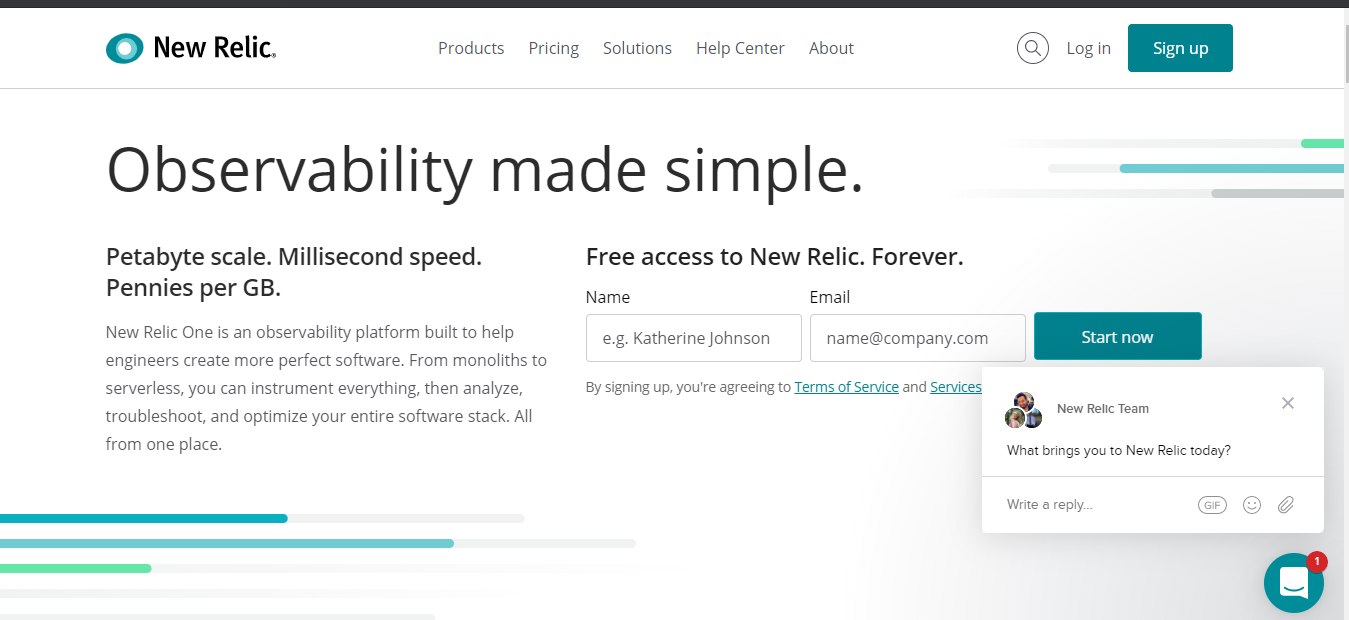Open the Help Center menu

[740, 48]
